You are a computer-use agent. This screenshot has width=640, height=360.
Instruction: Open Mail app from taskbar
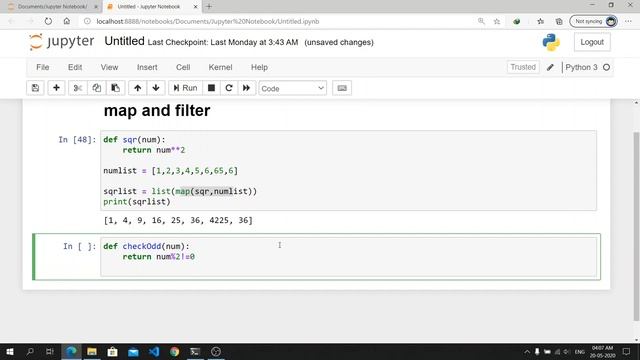133,351
